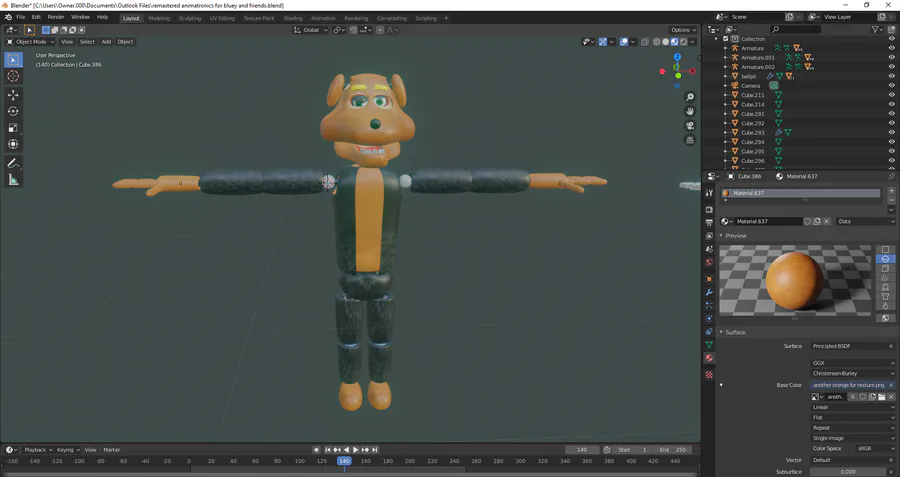The width and height of the screenshot is (900, 477).
Task: Open the Linear interpolation dropdown
Action: coord(853,407)
